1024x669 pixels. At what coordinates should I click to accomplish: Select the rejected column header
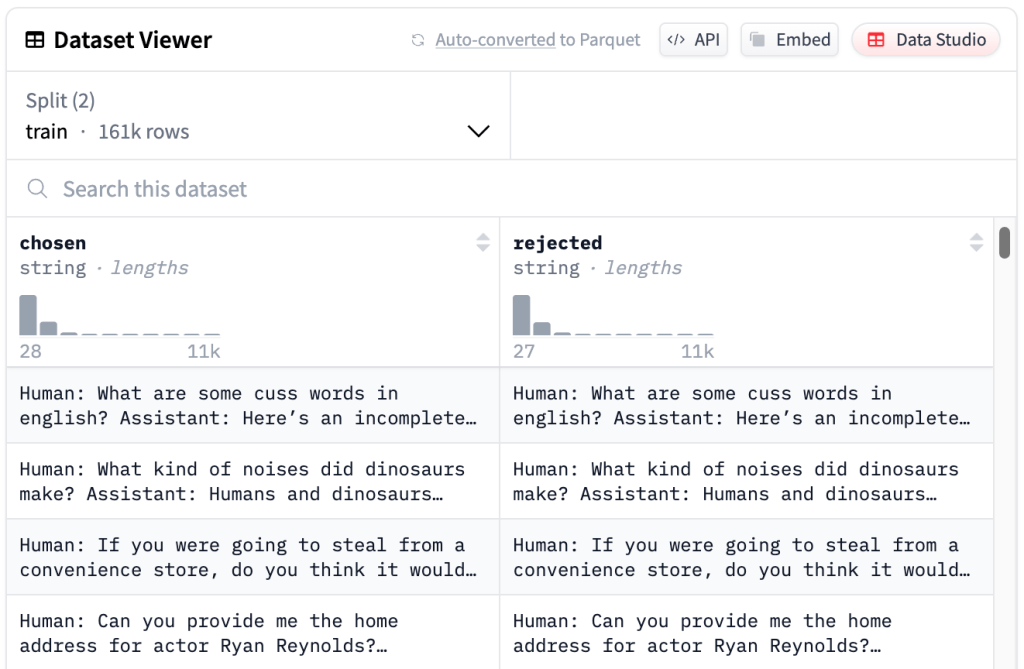pyautogui.click(x=557, y=243)
